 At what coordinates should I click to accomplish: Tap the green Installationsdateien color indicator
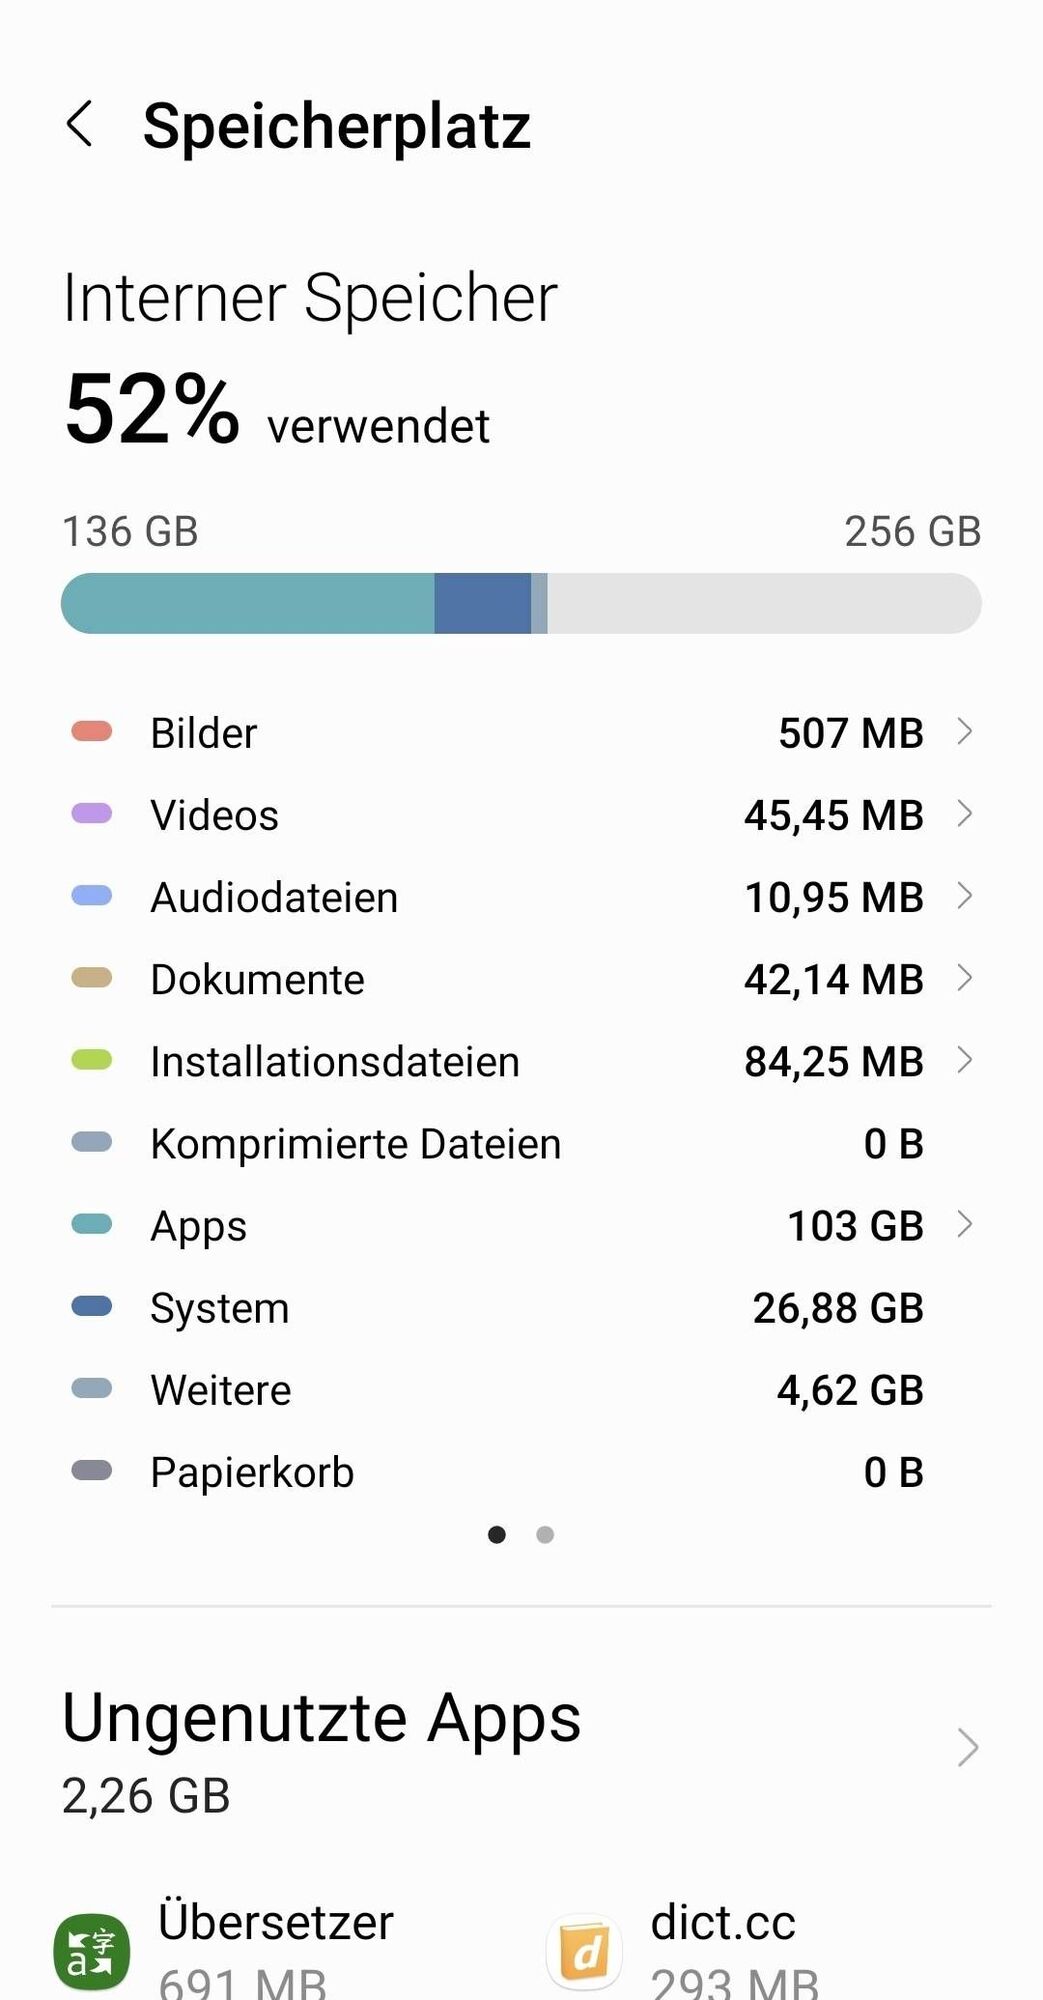point(92,1060)
